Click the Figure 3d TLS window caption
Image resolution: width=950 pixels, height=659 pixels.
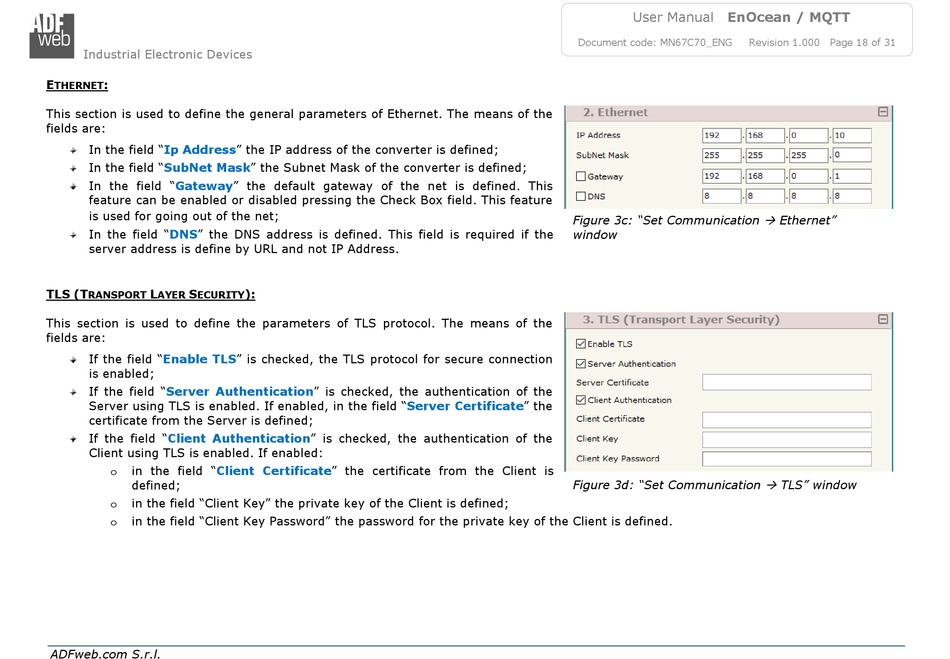(x=715, y=485)
